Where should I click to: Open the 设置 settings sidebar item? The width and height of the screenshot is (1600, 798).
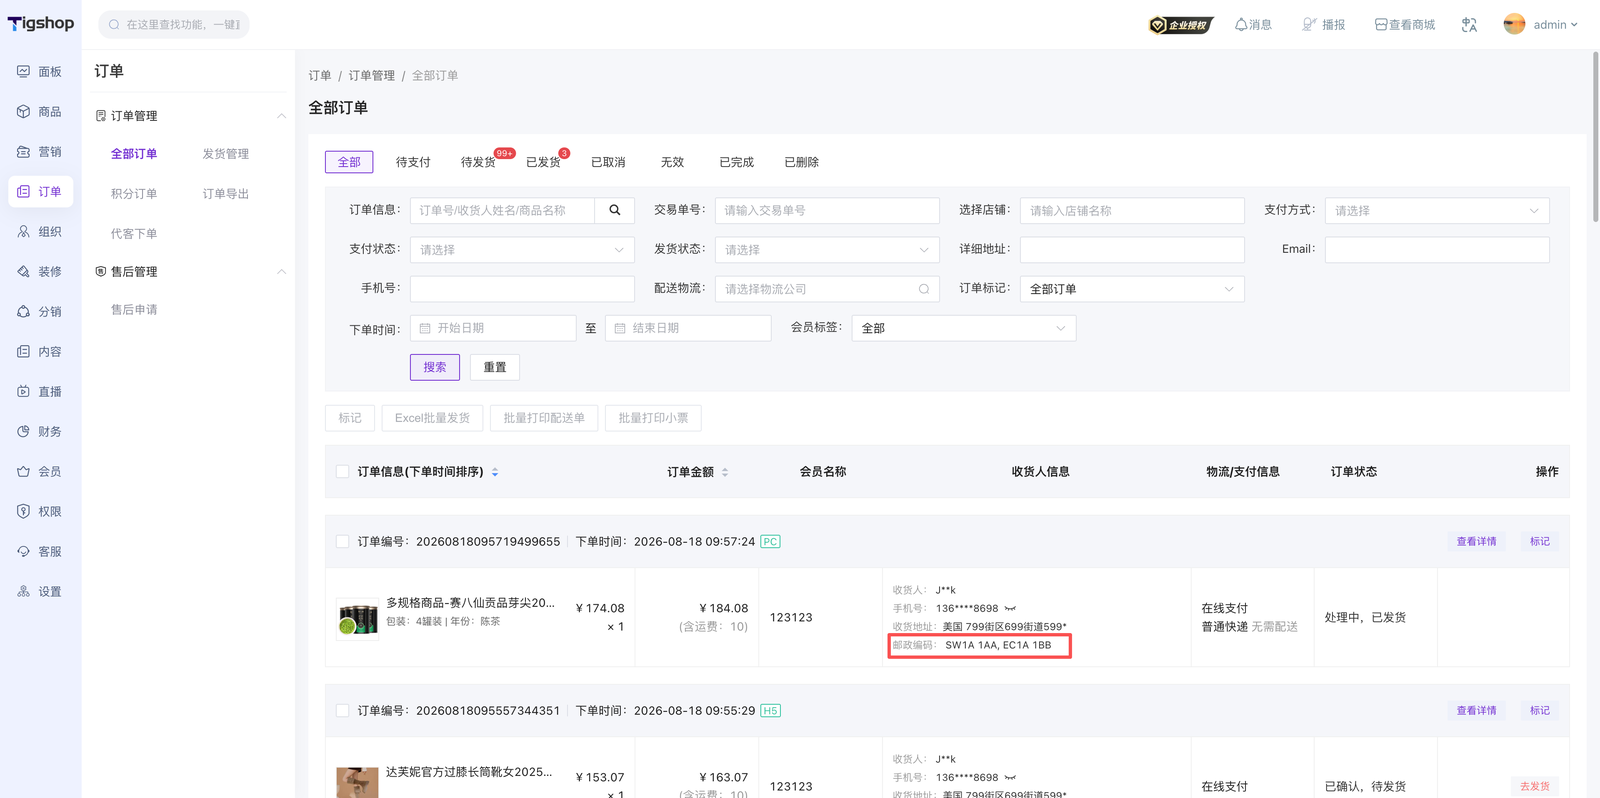pos(40,592)
